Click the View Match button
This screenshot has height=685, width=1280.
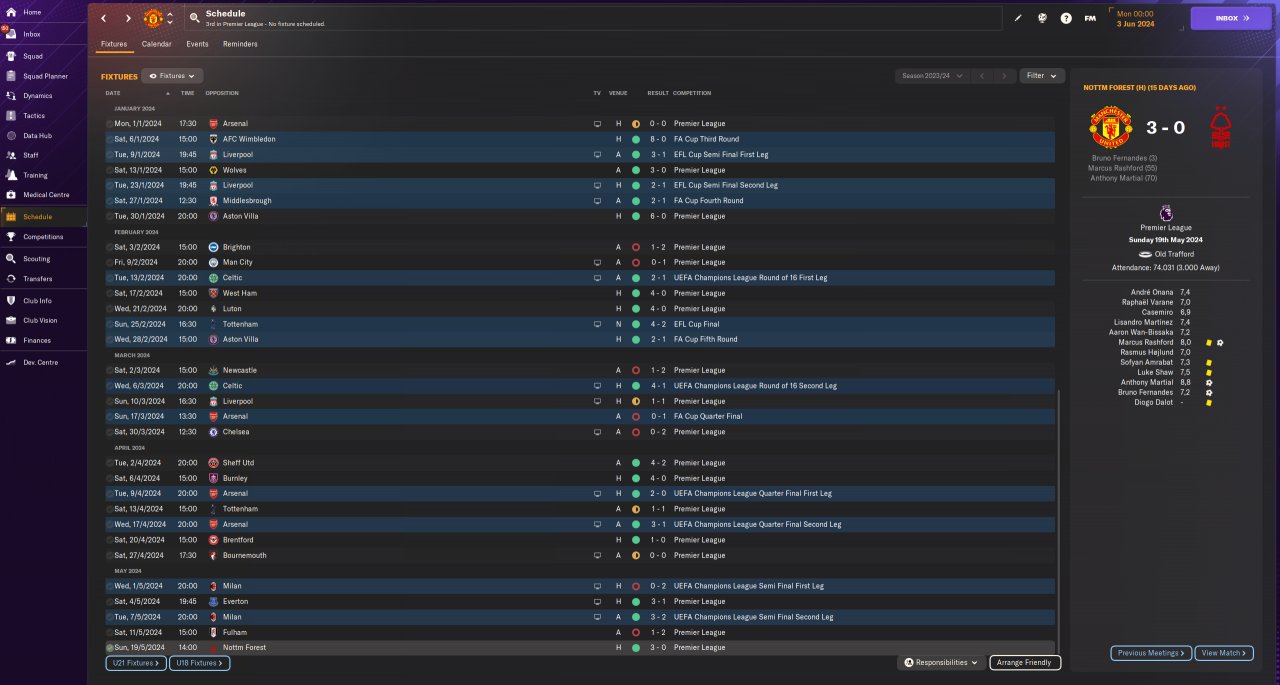[x=1224, y=653]
